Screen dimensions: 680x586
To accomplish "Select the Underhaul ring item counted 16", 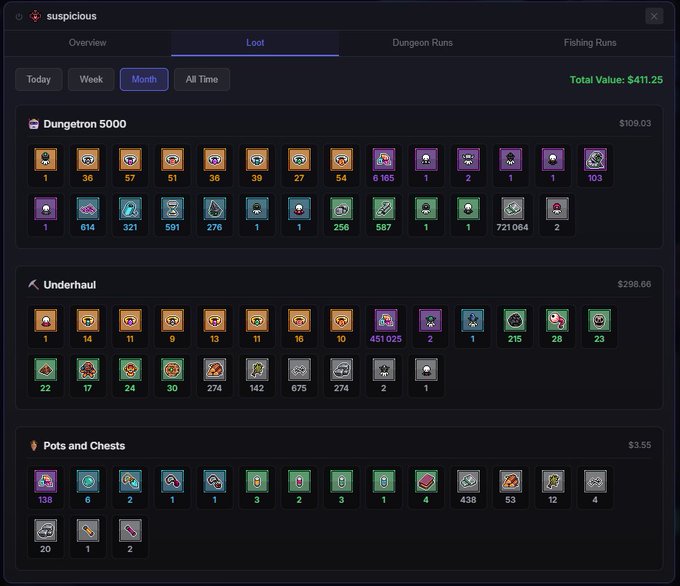I will 299,326.
